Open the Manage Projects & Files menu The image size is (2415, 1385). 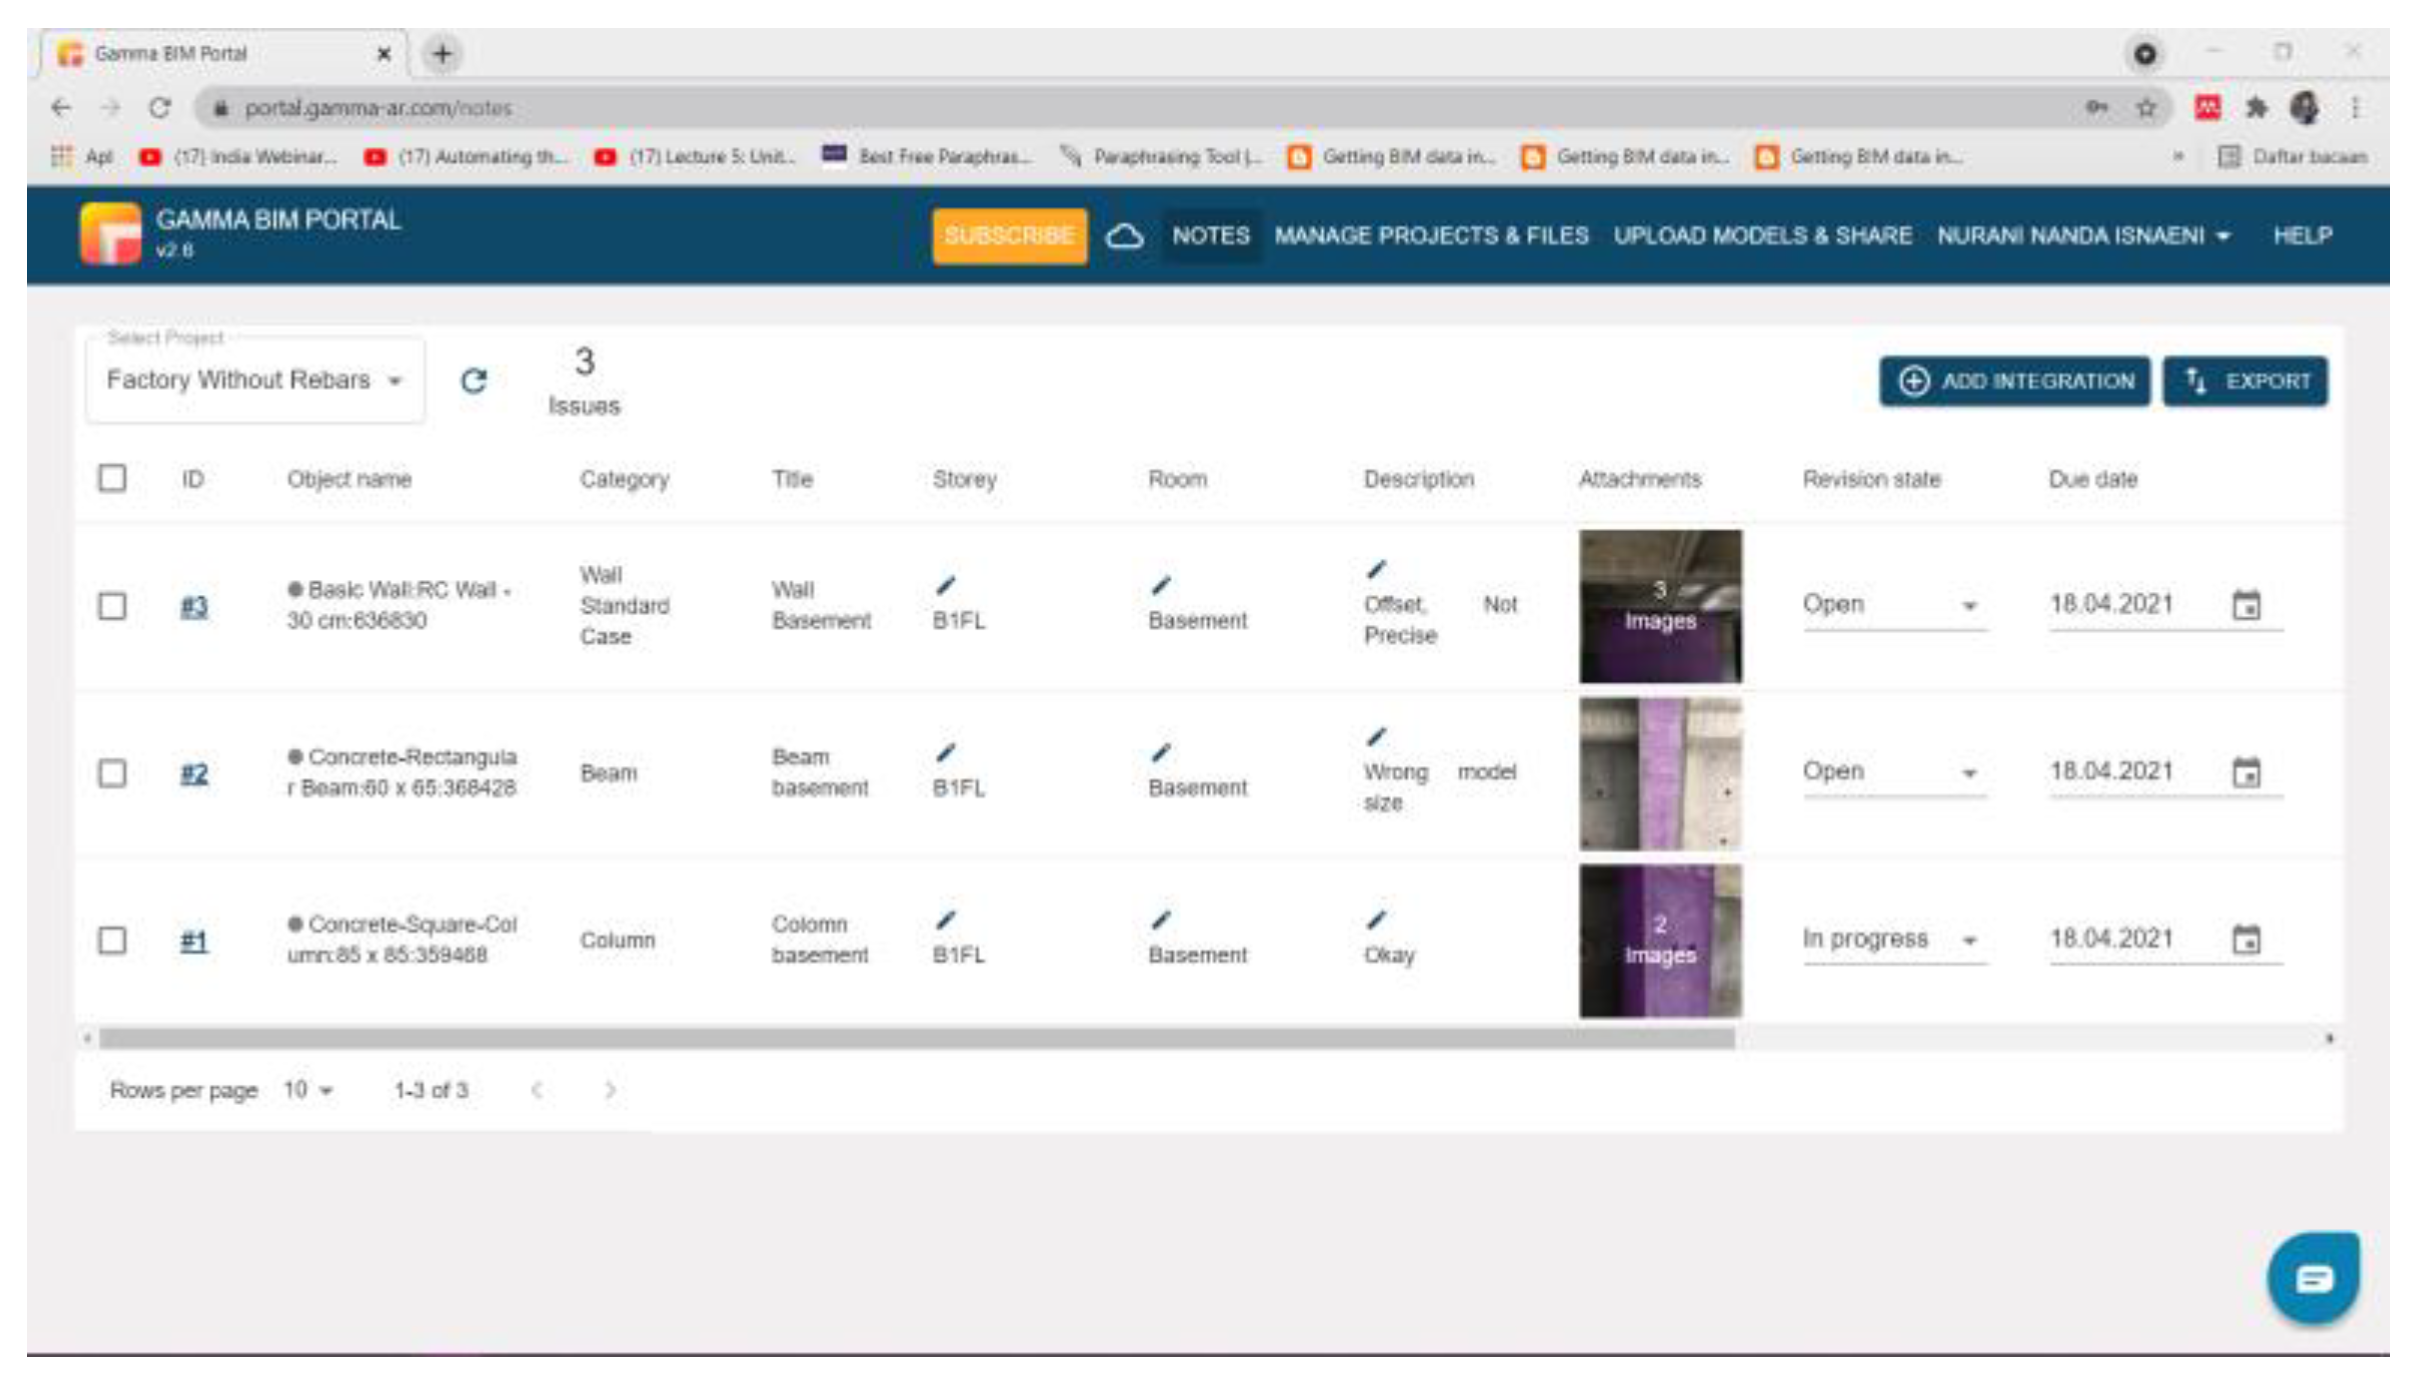(x=1431, y=236)
